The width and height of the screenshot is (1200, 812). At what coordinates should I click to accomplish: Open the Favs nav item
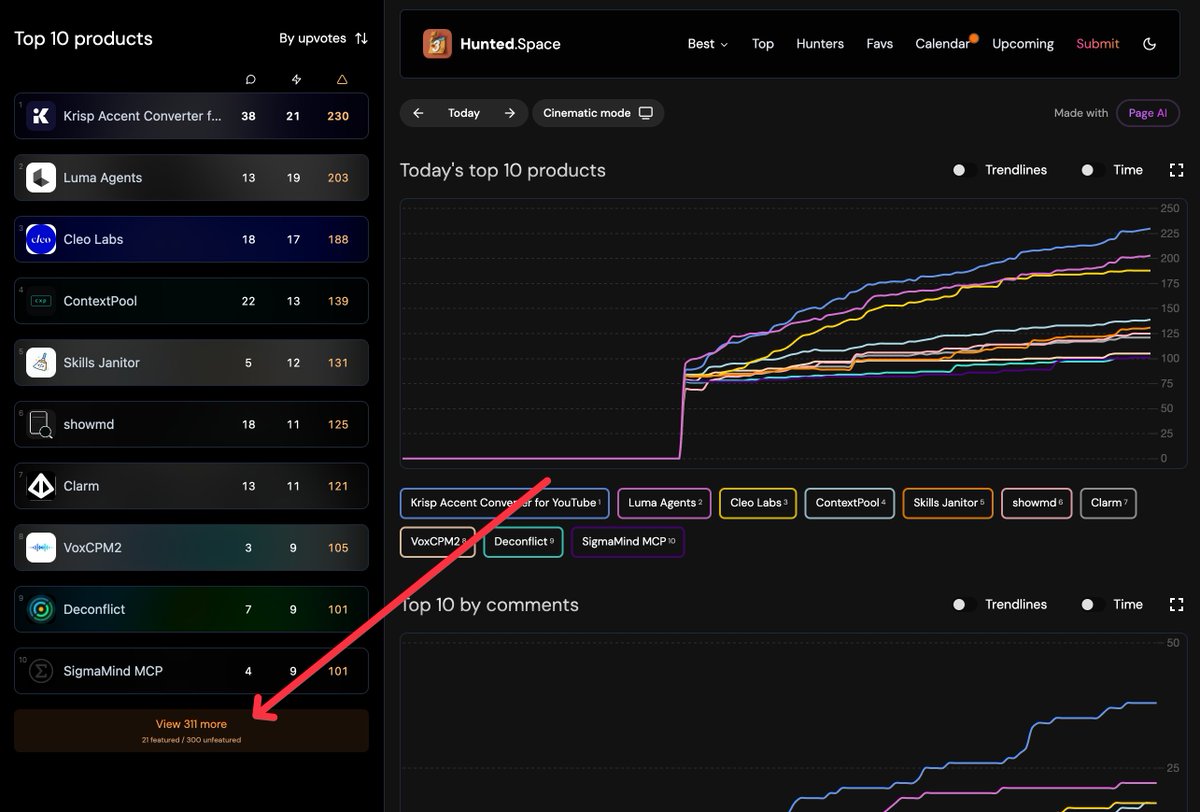(880, 44)
